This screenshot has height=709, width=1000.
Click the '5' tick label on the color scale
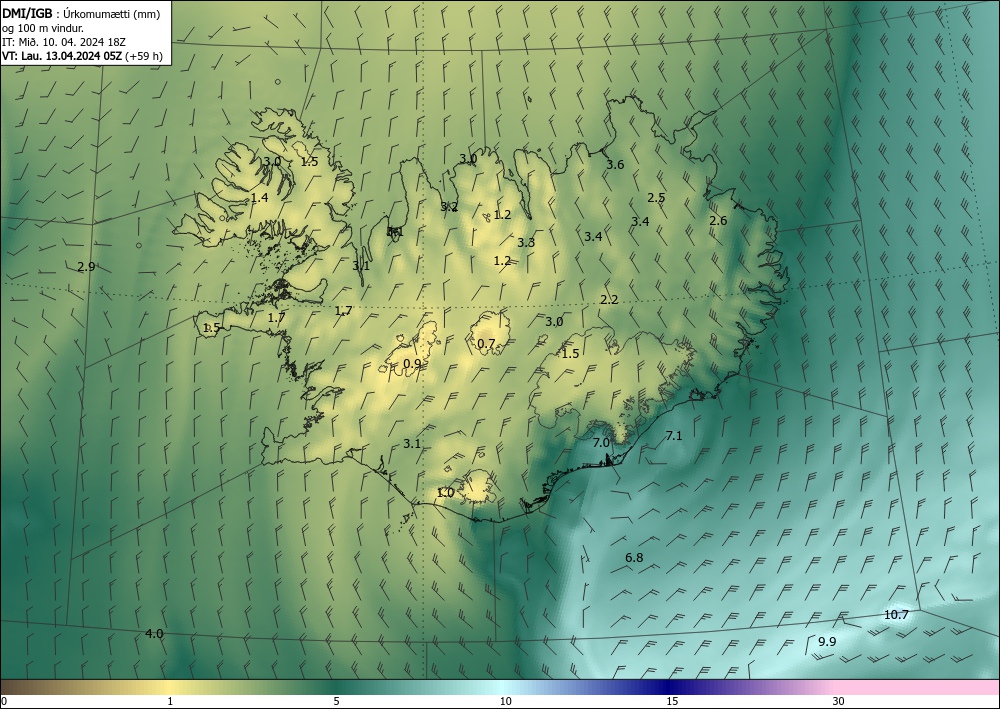pyautogui.click(x=336, y=702)
